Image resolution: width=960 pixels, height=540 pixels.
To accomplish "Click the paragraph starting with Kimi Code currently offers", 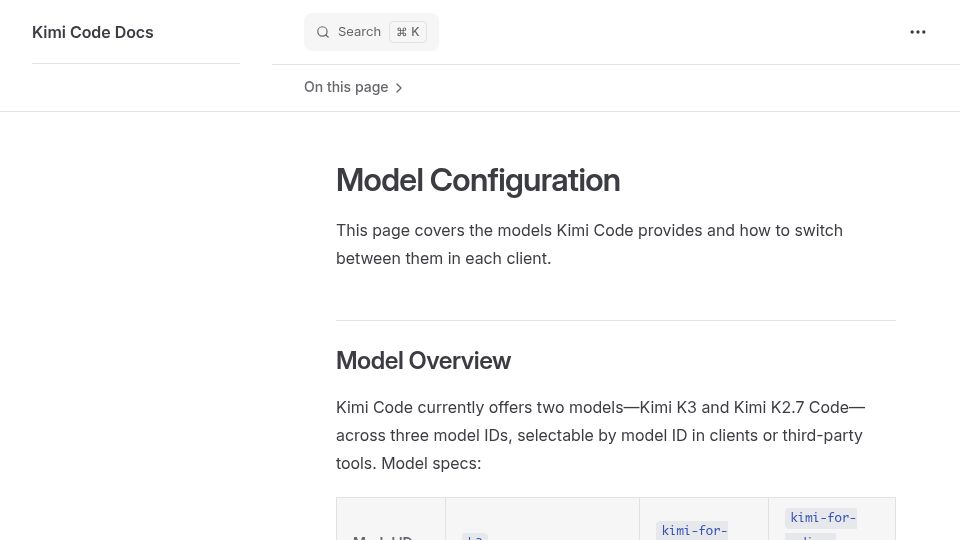I will (x=600, y=435).
